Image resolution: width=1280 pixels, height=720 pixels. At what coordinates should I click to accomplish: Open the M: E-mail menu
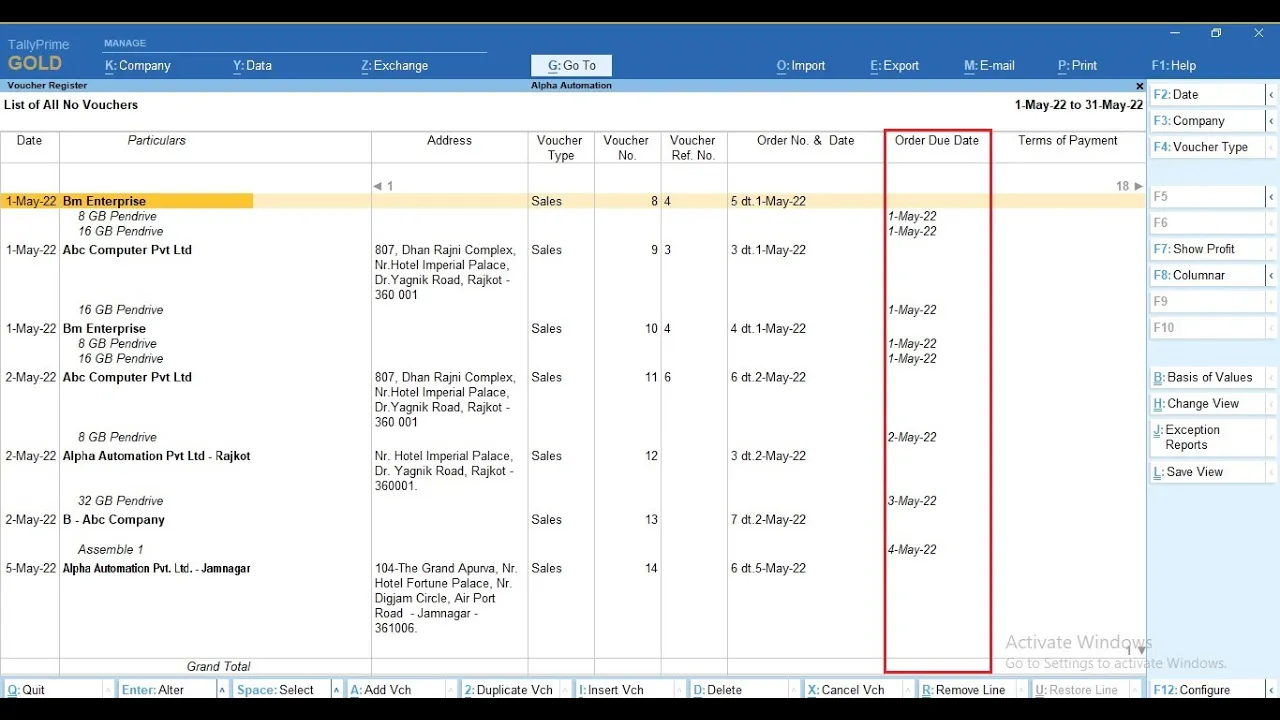pos(989,66)
